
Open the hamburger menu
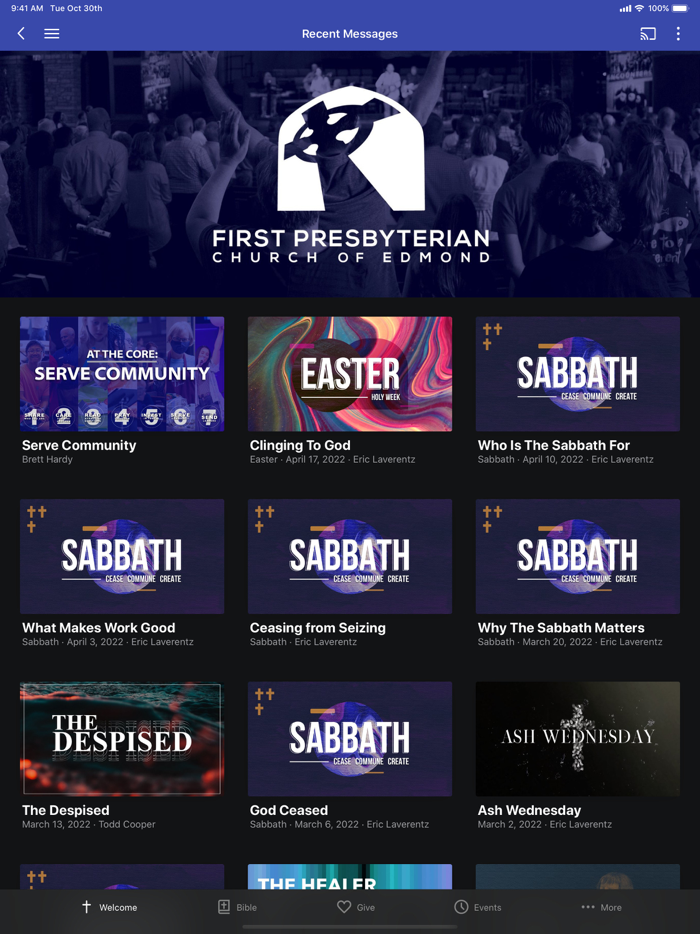coord(52,34)
